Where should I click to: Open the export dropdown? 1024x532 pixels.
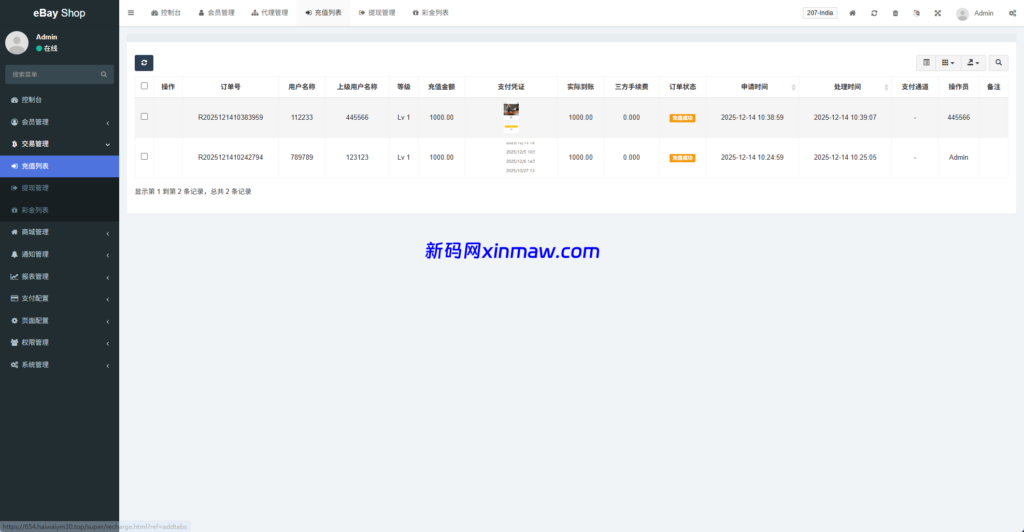pos(973,63)
